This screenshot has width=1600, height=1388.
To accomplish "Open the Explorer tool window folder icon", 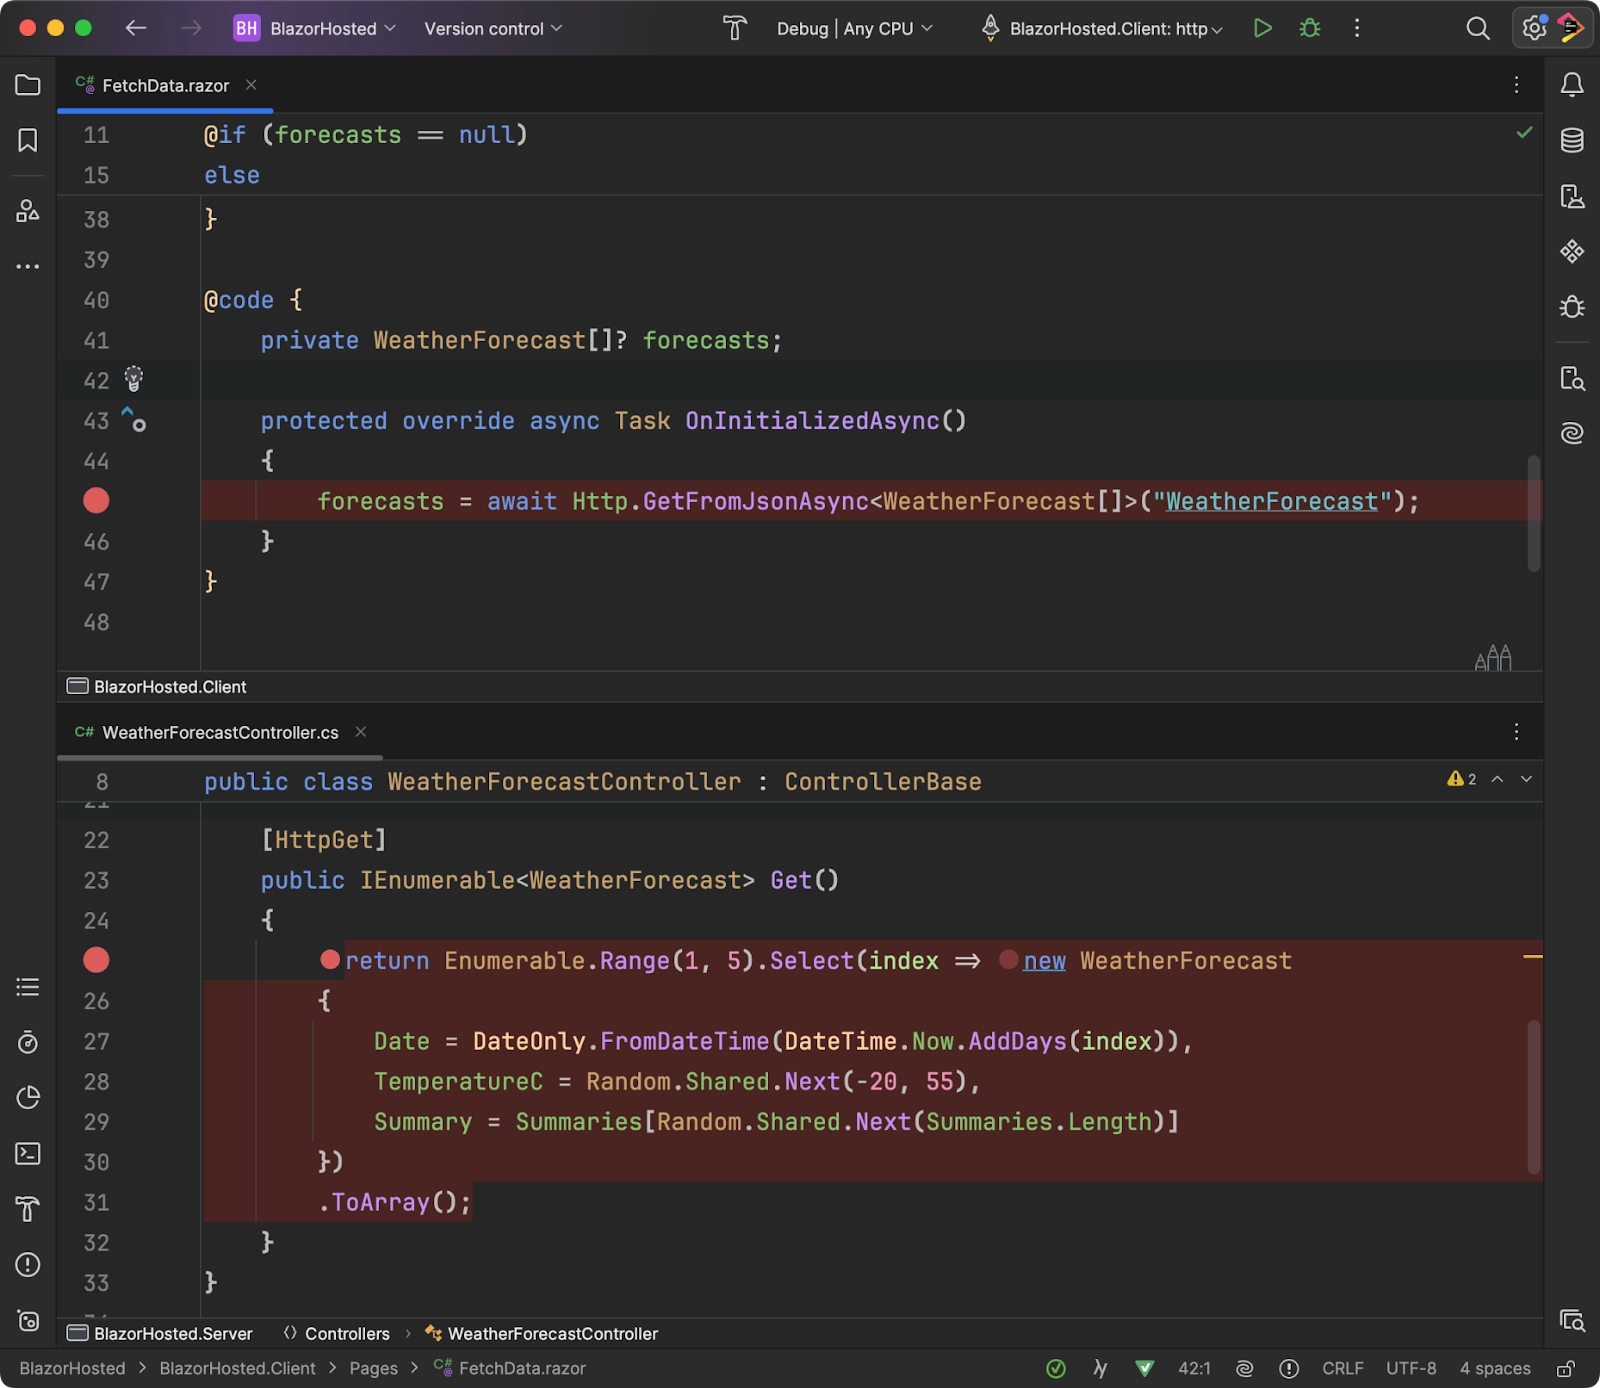I will pyautogui.click(x=28, y=85).
